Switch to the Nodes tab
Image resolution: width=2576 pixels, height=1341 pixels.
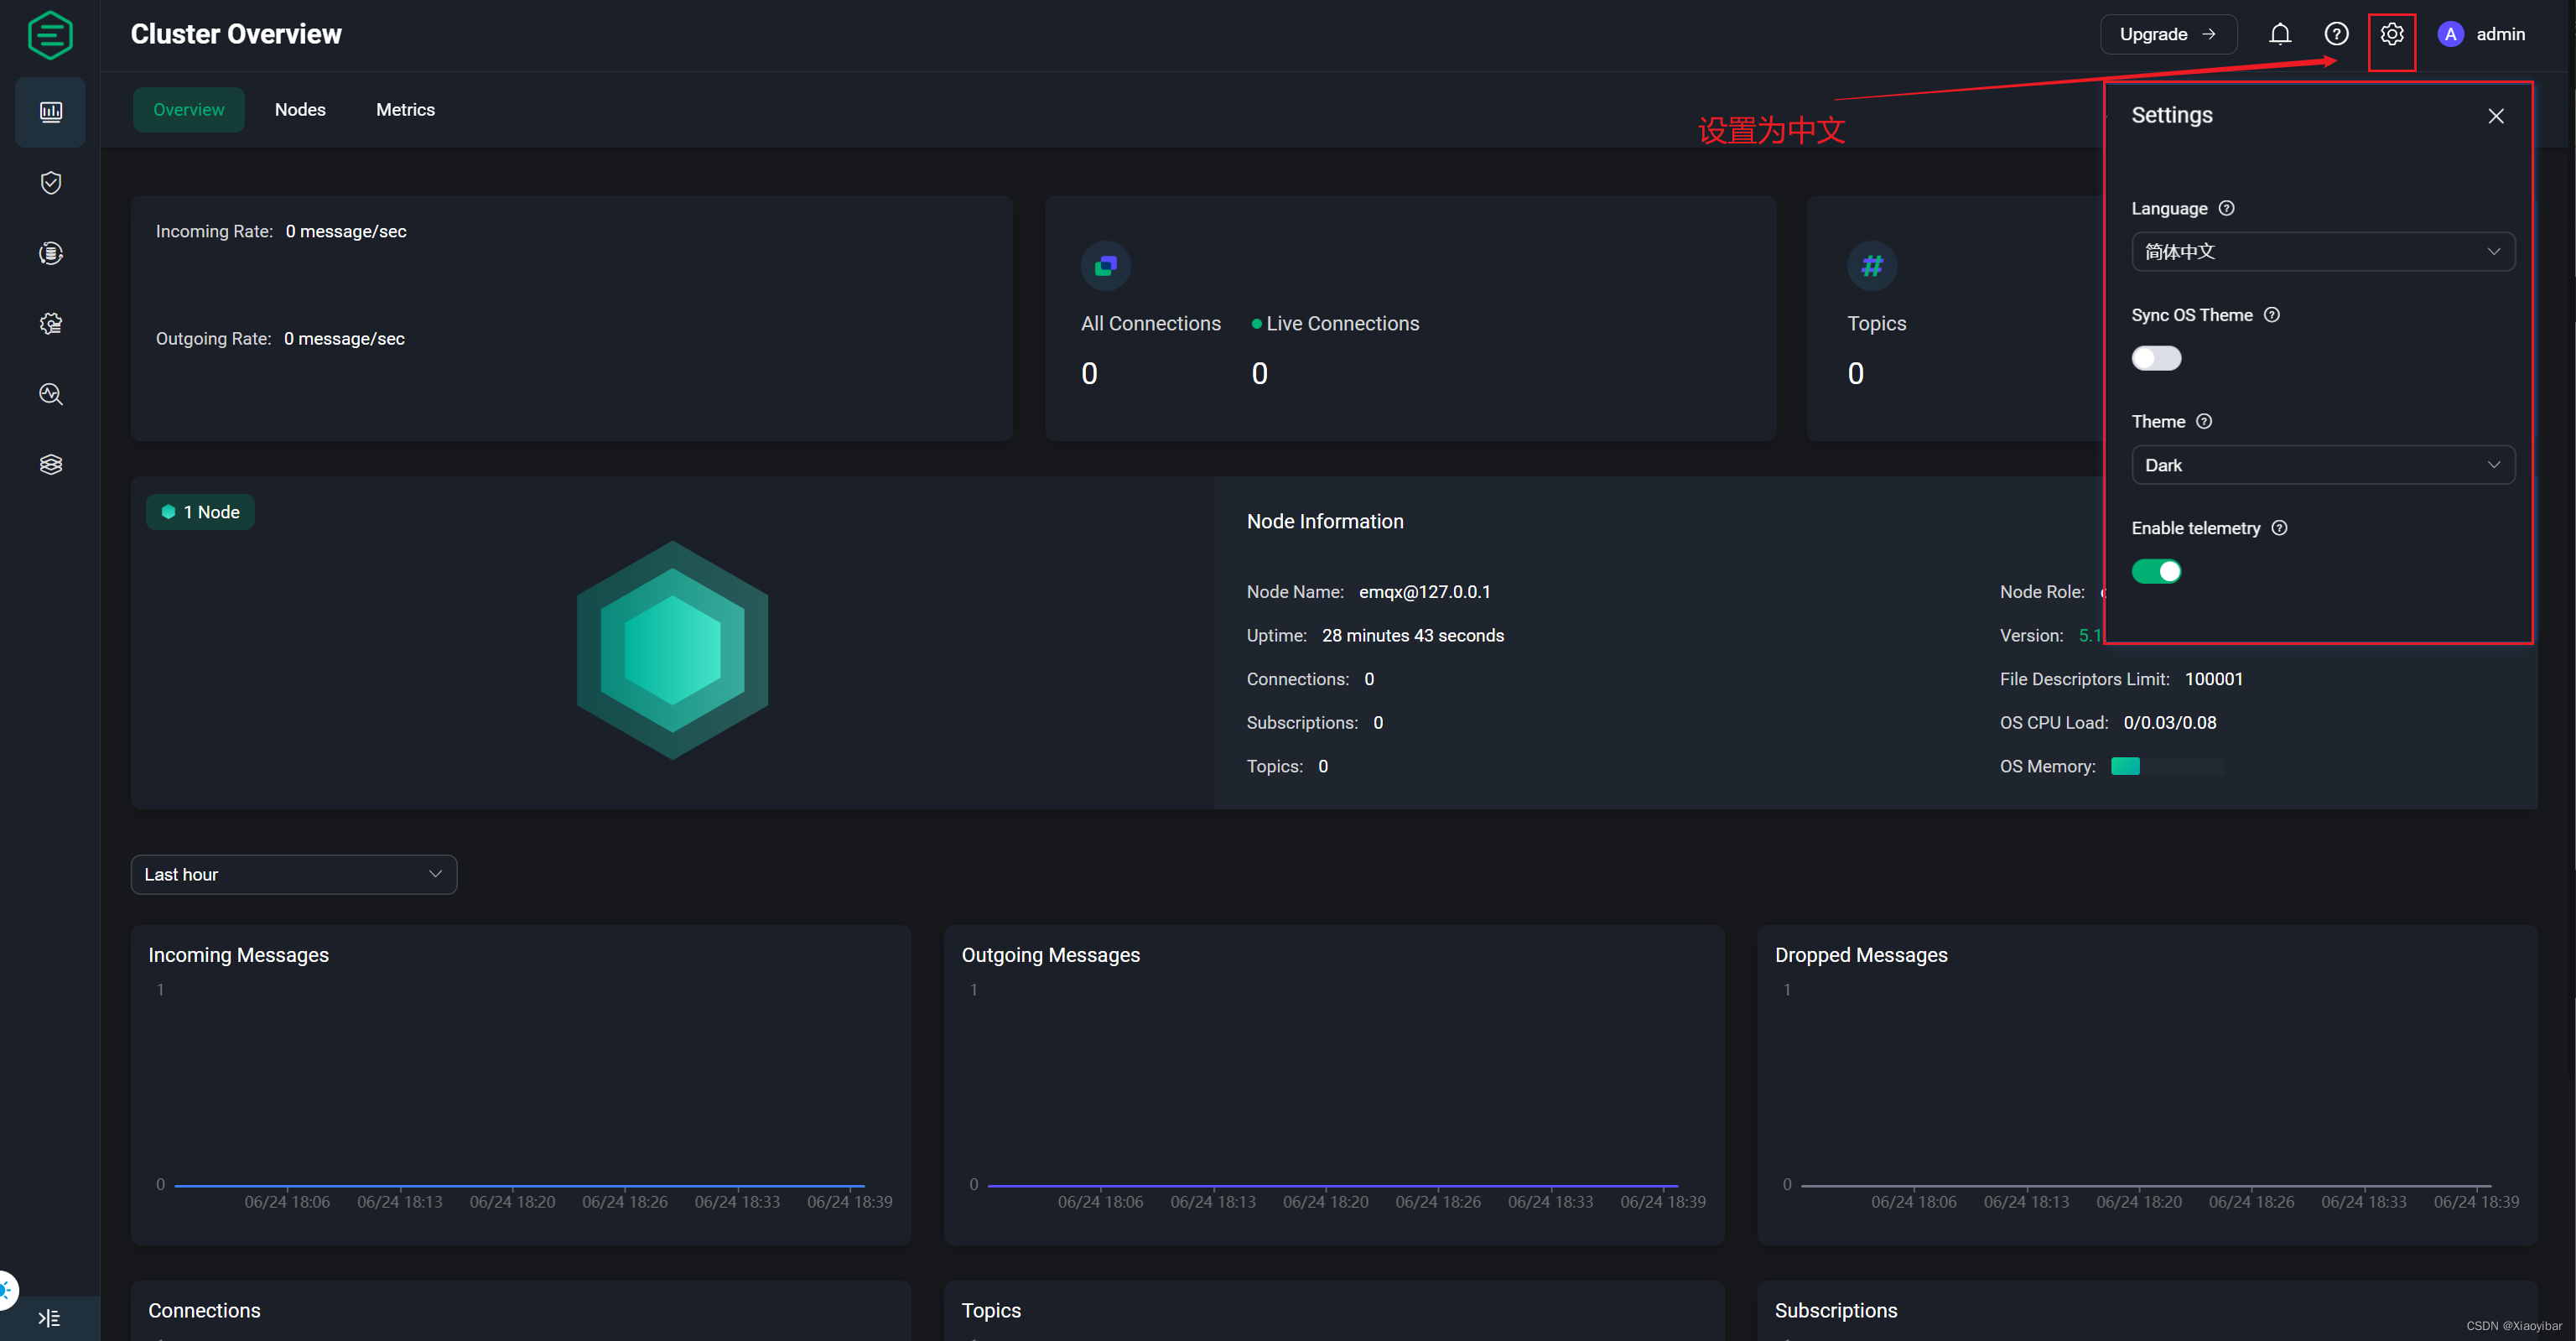(x=300, y=110)
